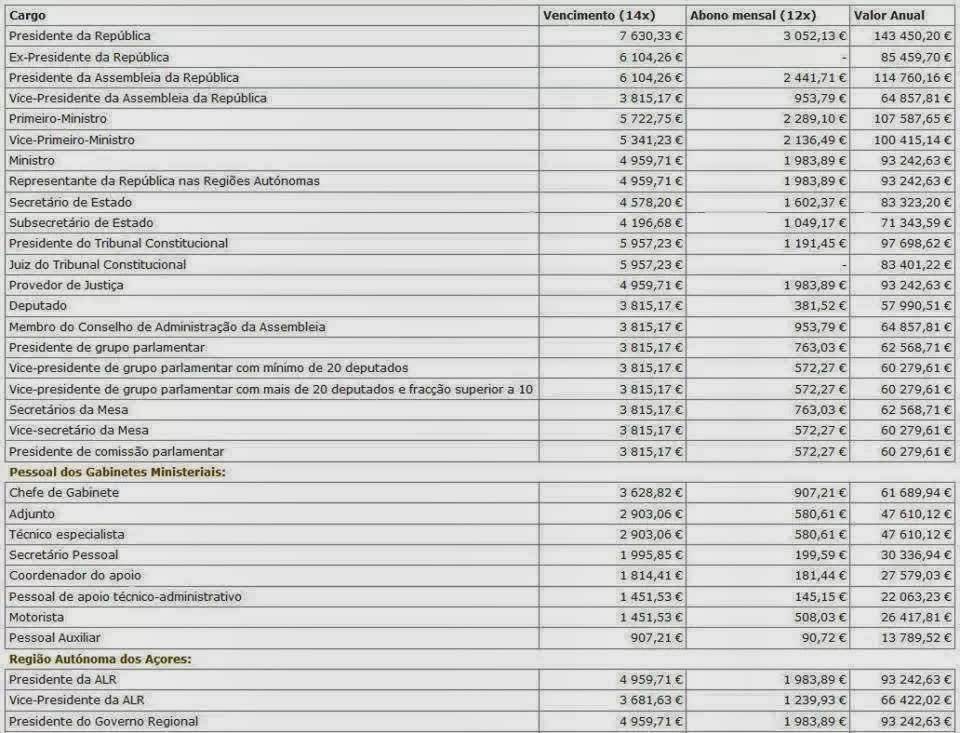This screenshot has height=733, width=960.
Task: Select the "Vice-Presidente da ALR" row label
Action: [77, 701]
